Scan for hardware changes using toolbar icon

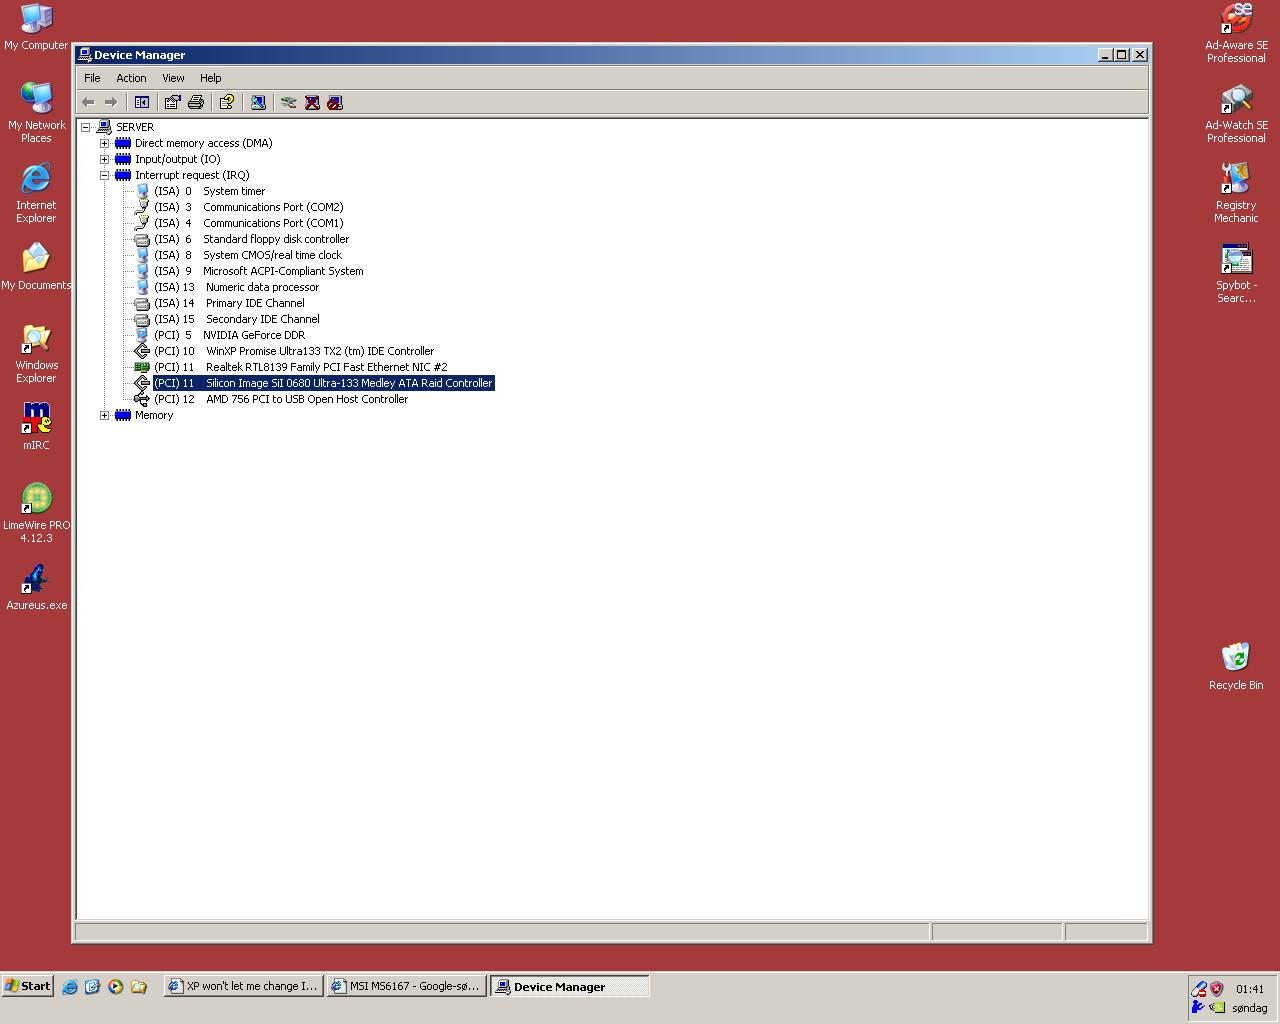pos(258,102)
